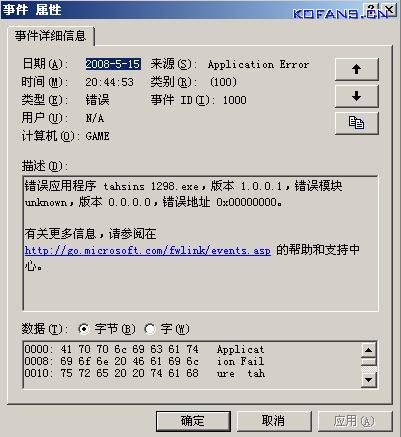The width and height of the screenshot is (401, 437).
Task: Click the 取消 button
Action: (x=274, y=421)
